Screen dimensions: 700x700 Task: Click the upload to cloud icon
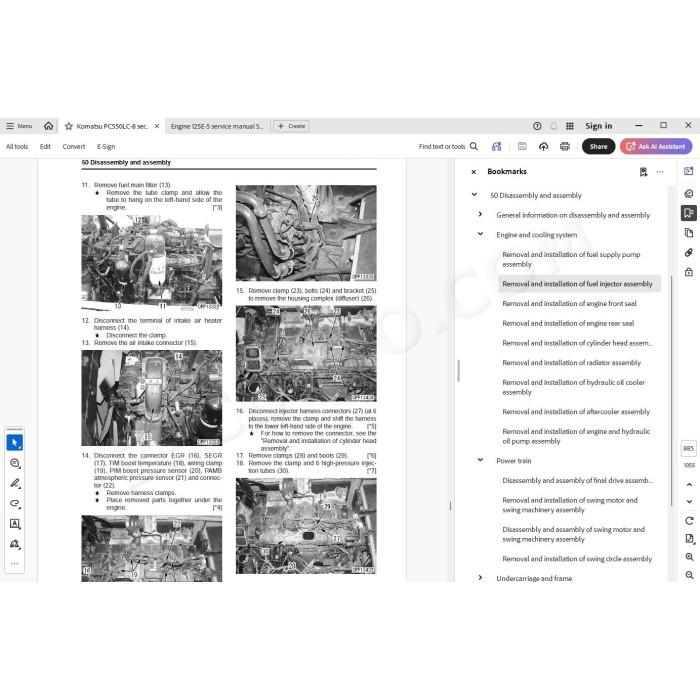[x=543, y=146]
